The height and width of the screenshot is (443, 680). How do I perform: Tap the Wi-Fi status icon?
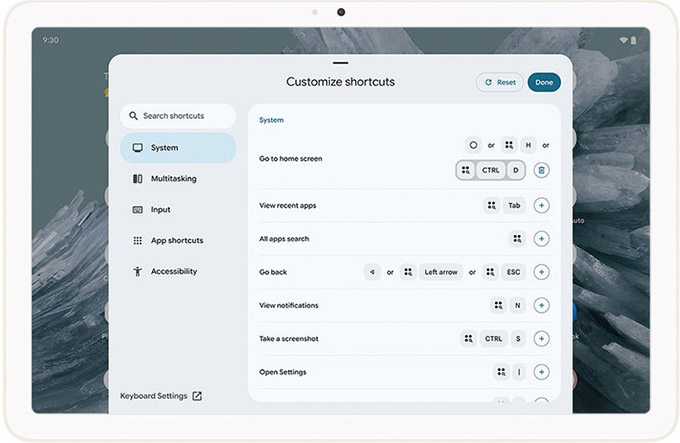pos(623,40)
